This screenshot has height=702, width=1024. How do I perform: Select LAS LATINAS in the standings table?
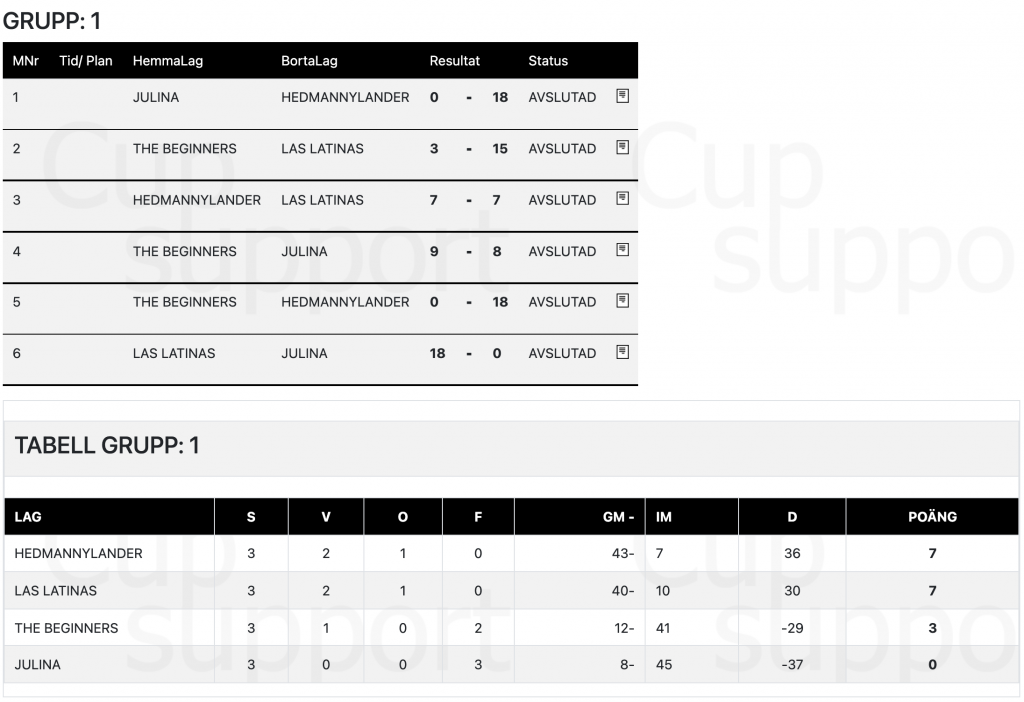pyautogui.click(x=56, y=590)
